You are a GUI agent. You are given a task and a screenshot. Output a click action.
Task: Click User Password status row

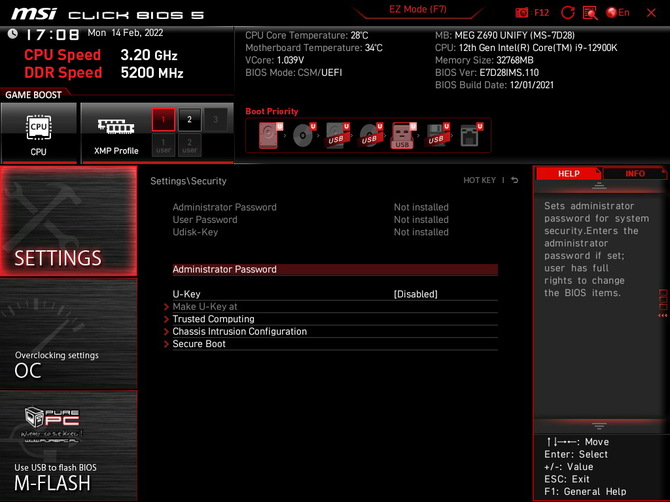311,220
